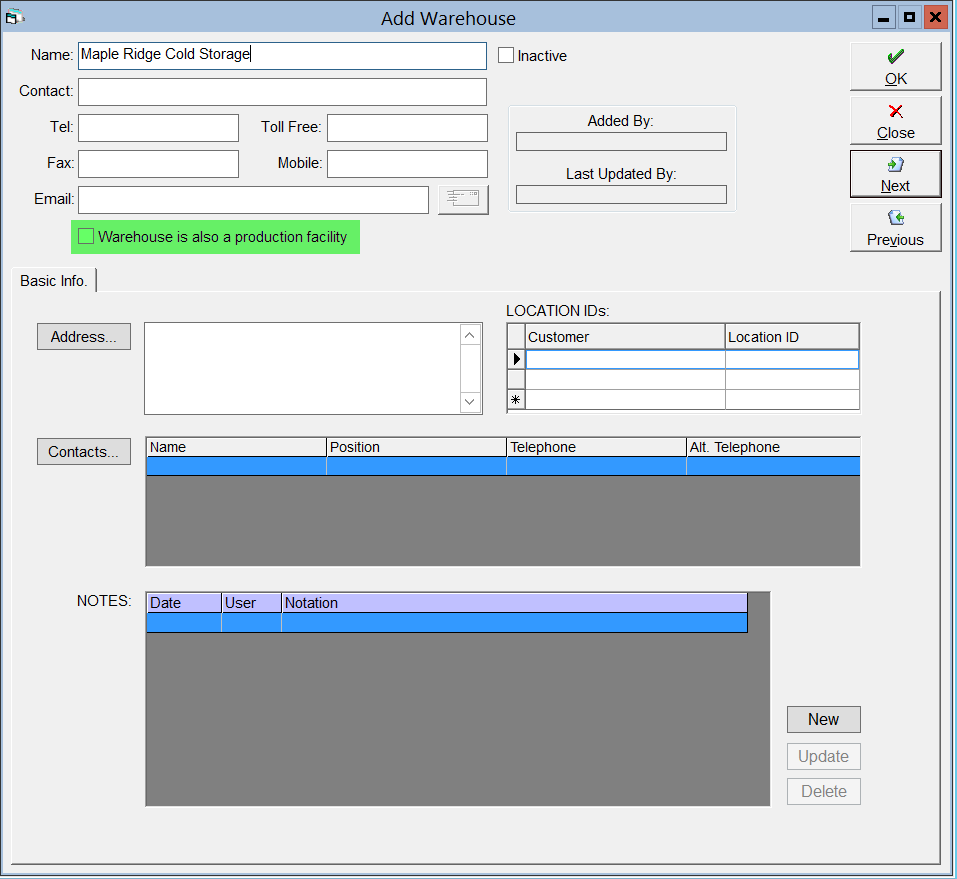Click the Customer column header in Location IDs
The height and width of the screenshot is (879, 957).
coord(625,337)
